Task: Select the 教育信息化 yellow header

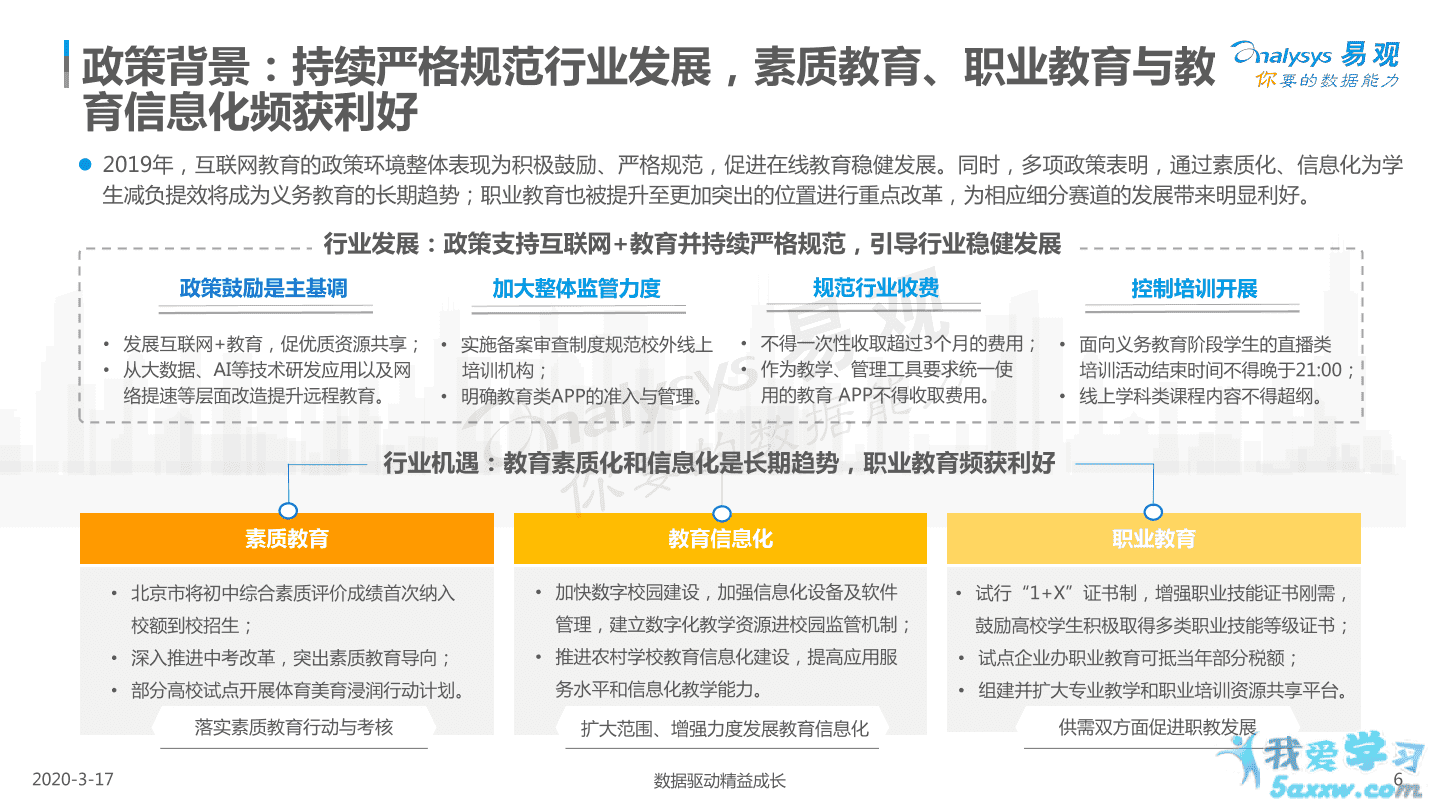Action: point(720,538)
